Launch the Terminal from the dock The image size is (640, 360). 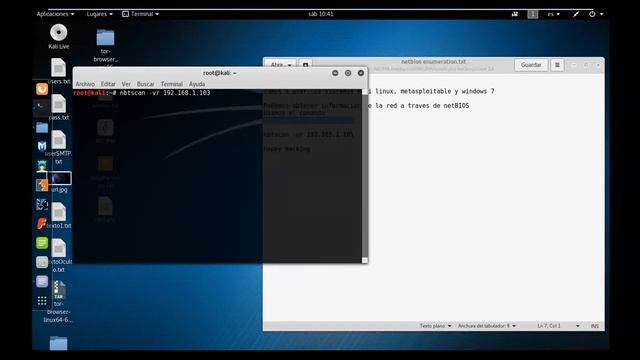point(42,107)
